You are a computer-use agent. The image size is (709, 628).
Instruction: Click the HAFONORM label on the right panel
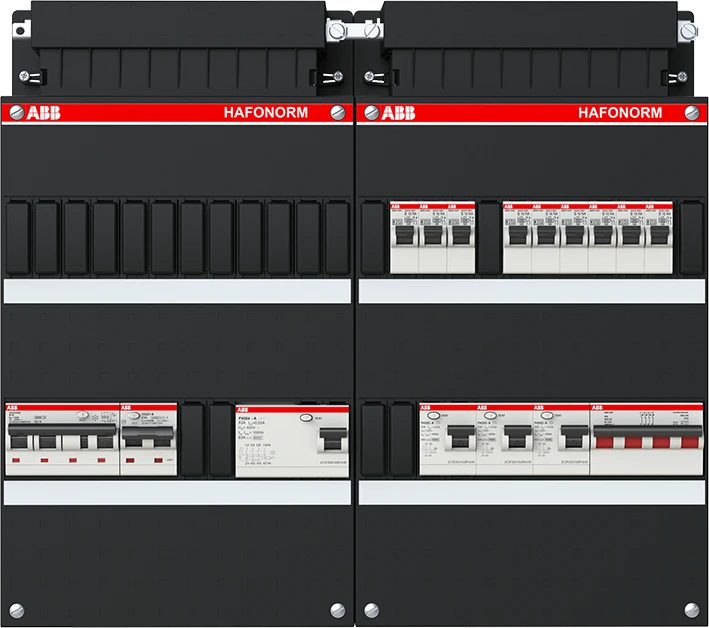click(620, 113)
